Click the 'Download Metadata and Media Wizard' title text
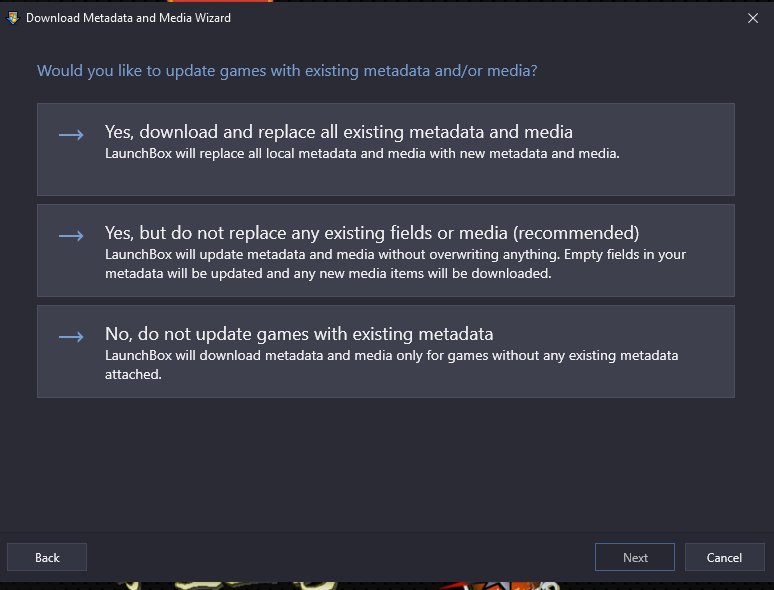The width and height of the screenshot is (774, 590). (x=128, y=18)
